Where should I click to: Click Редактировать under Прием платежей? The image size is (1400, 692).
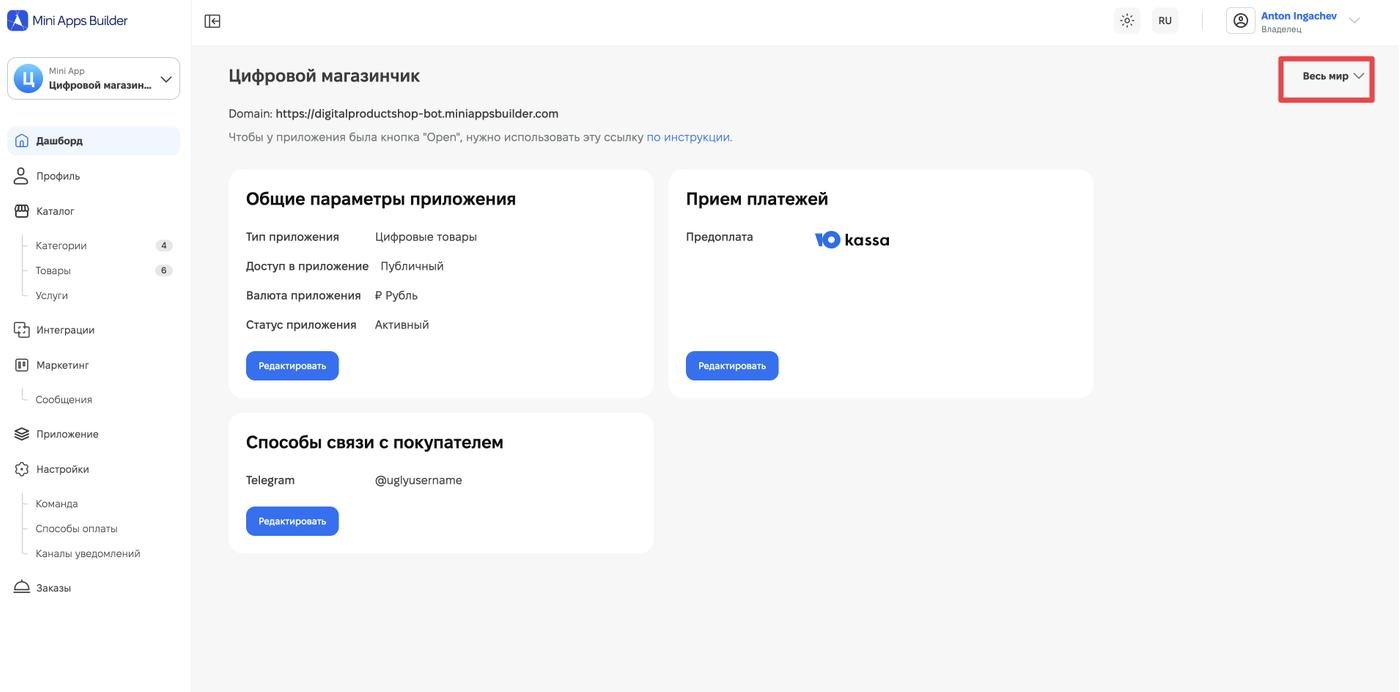pos(732,366)
